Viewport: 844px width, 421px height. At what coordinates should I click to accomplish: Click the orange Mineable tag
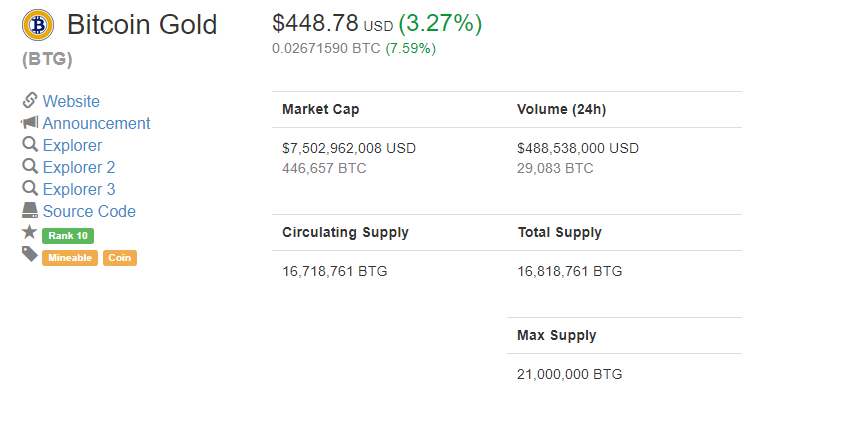point(70,258)
